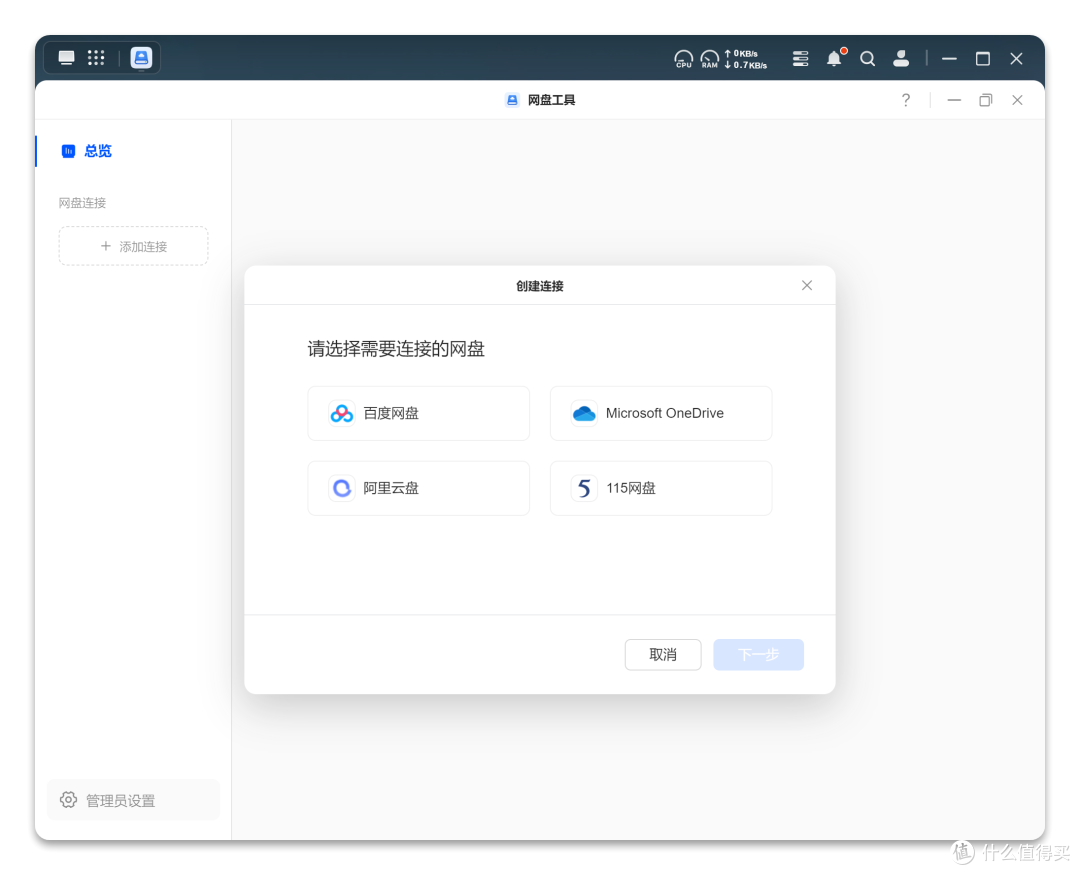Choose Microsoft OneDrive option
This screenshot has height=875, width=1080.
pos(661,413)
